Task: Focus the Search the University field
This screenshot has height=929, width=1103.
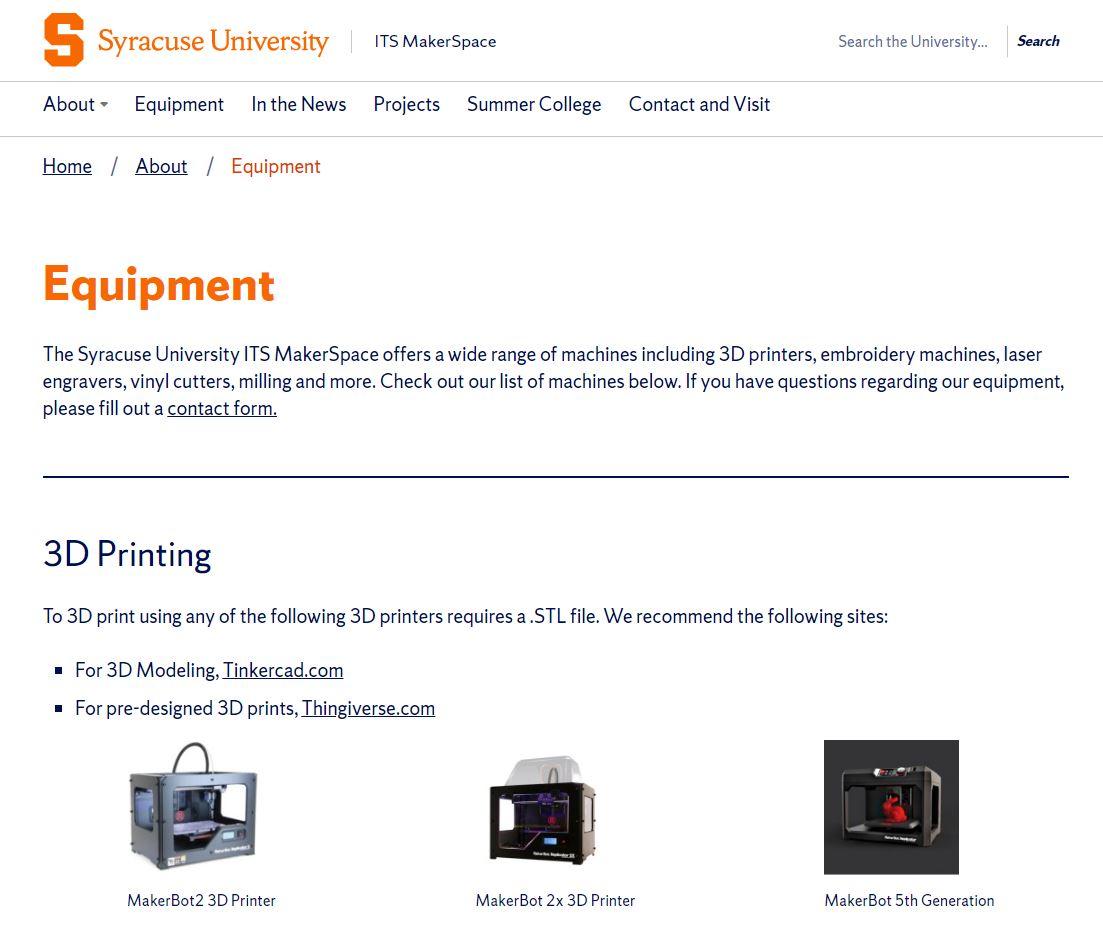Action: [x=912, y=41]
